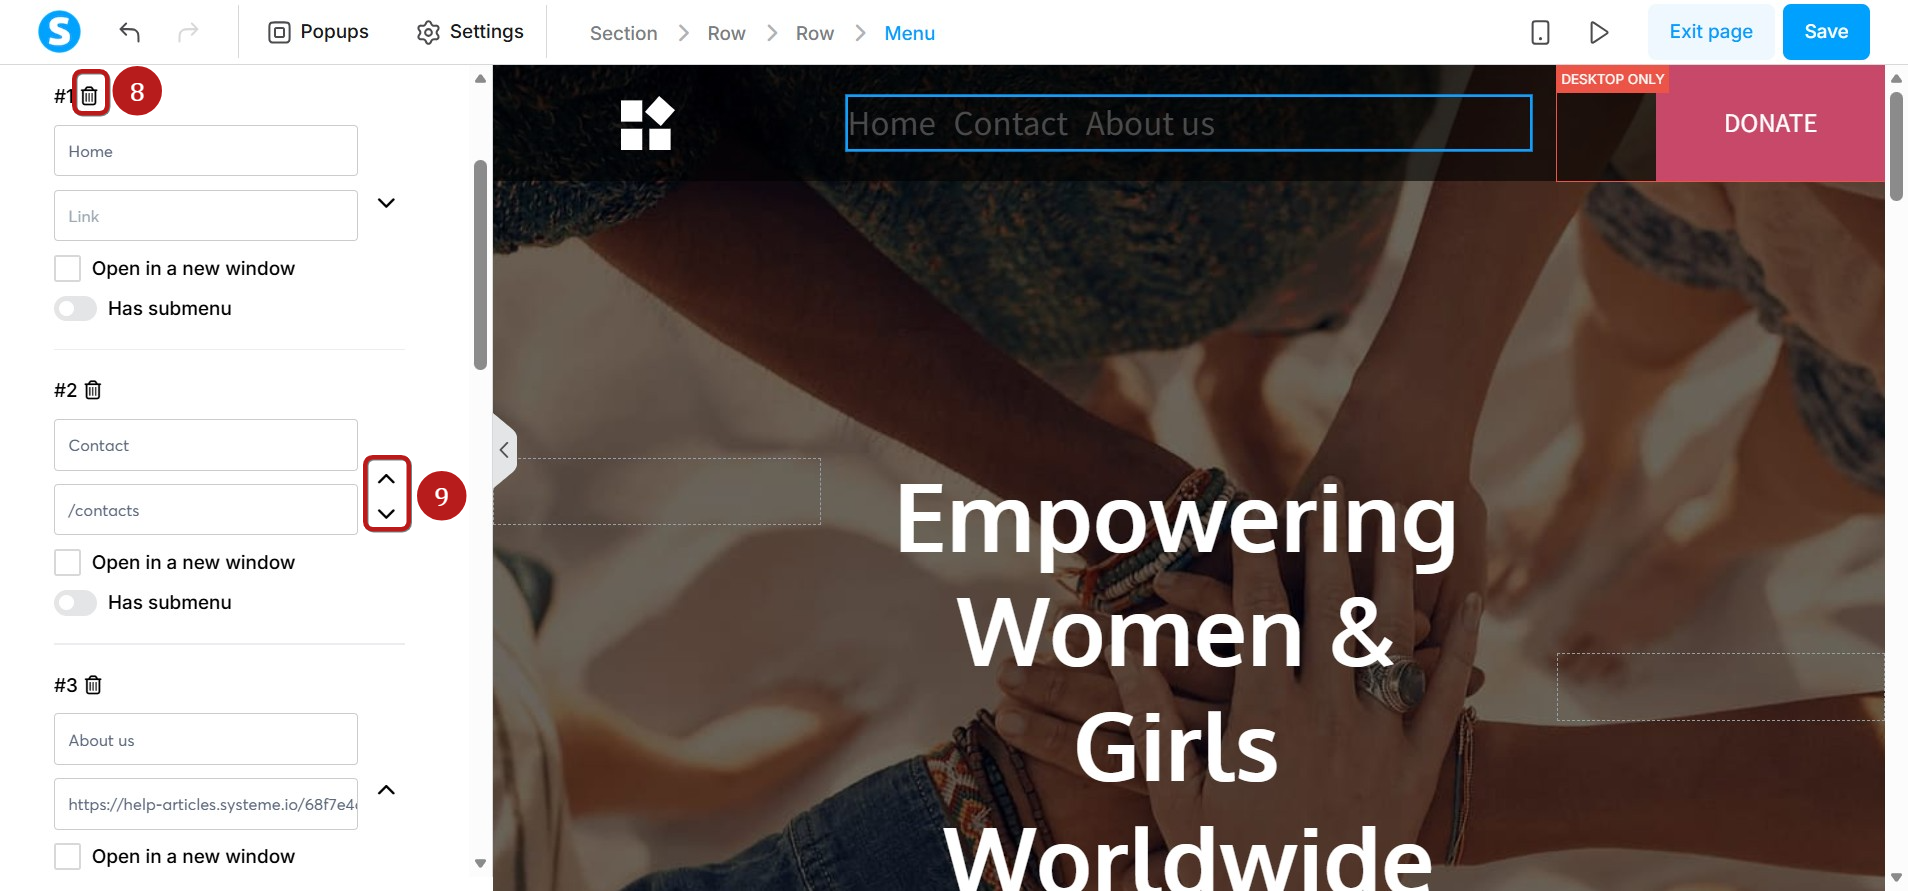Collapse the left settings panel arrow
Image resolution: width=1908 pixels, height=891 pixels.
[x=504, y=450]
